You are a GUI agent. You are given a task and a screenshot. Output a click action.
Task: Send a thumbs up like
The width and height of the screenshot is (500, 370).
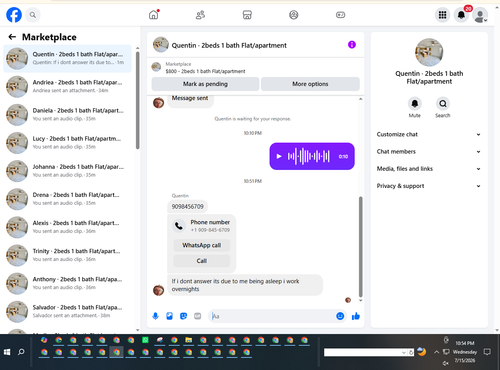[x=356, y=316]
